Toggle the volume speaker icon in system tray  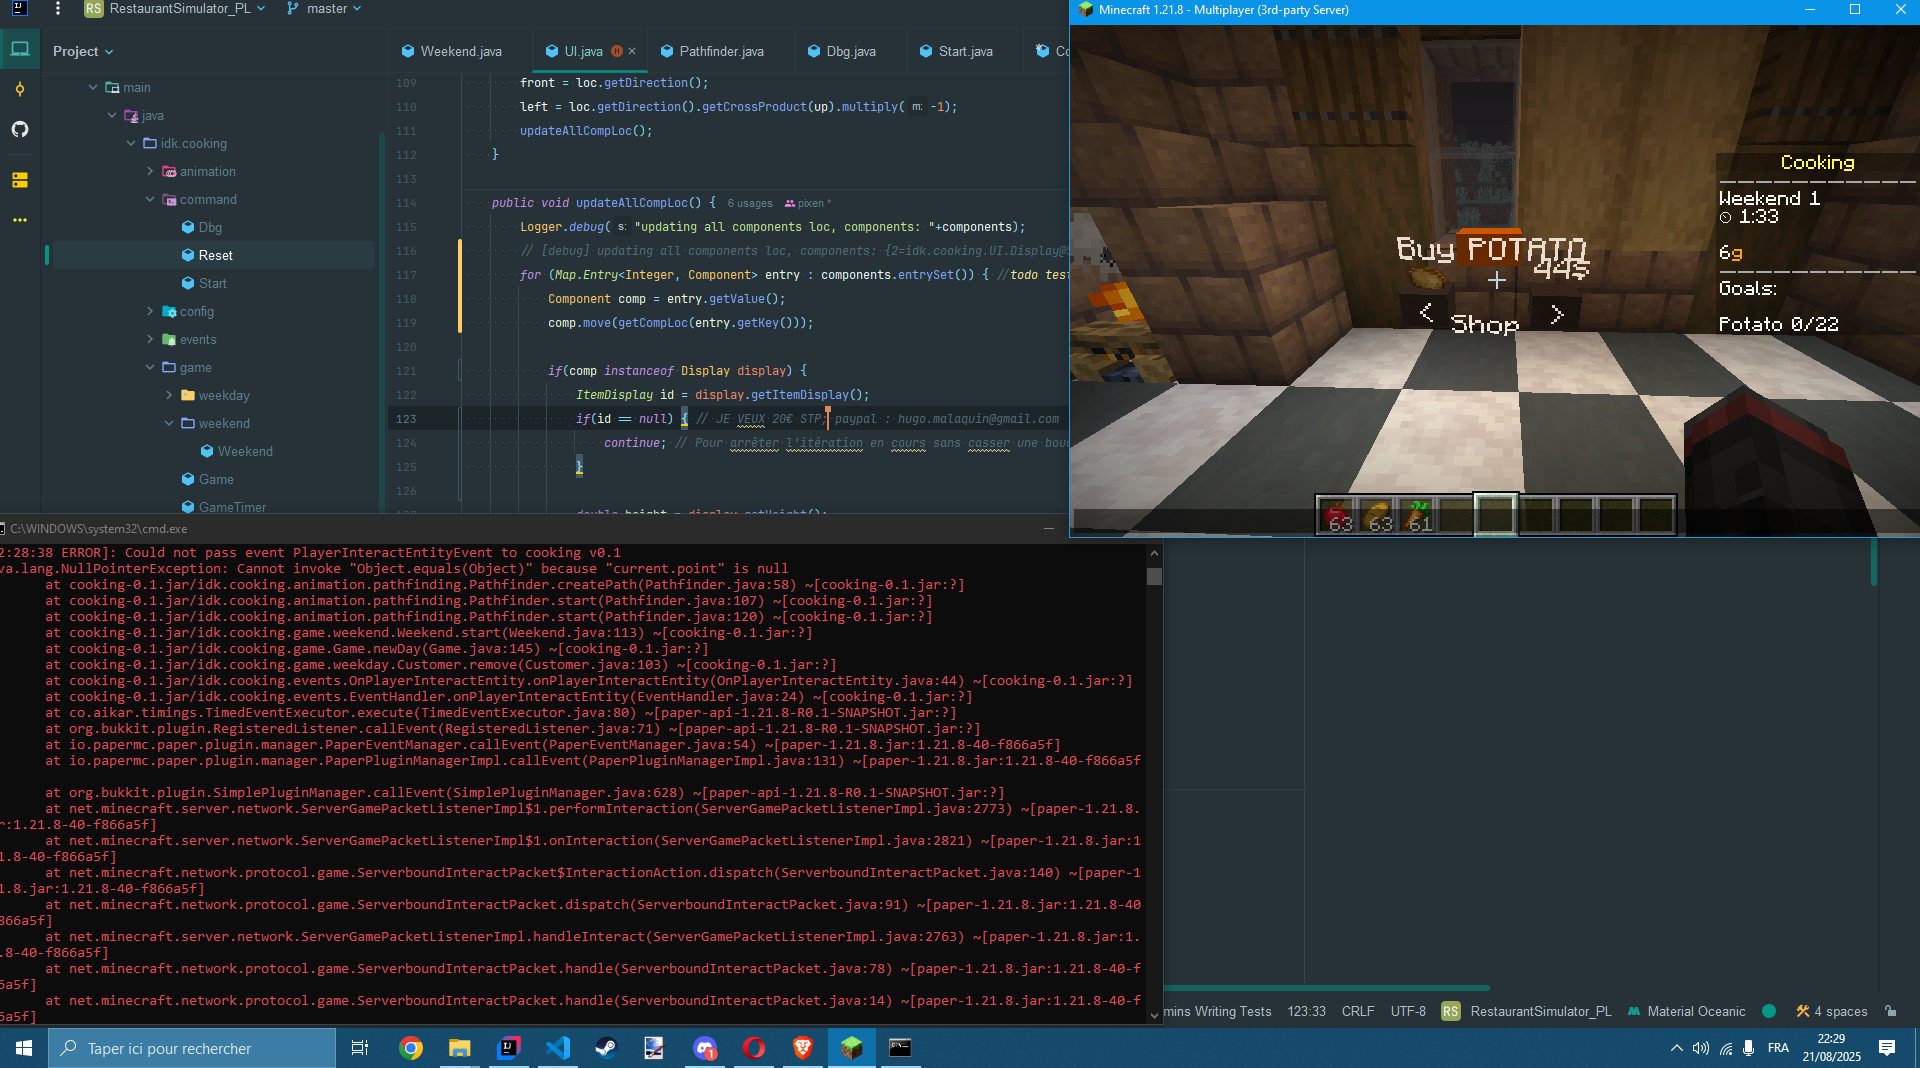coord(1700,1048)
